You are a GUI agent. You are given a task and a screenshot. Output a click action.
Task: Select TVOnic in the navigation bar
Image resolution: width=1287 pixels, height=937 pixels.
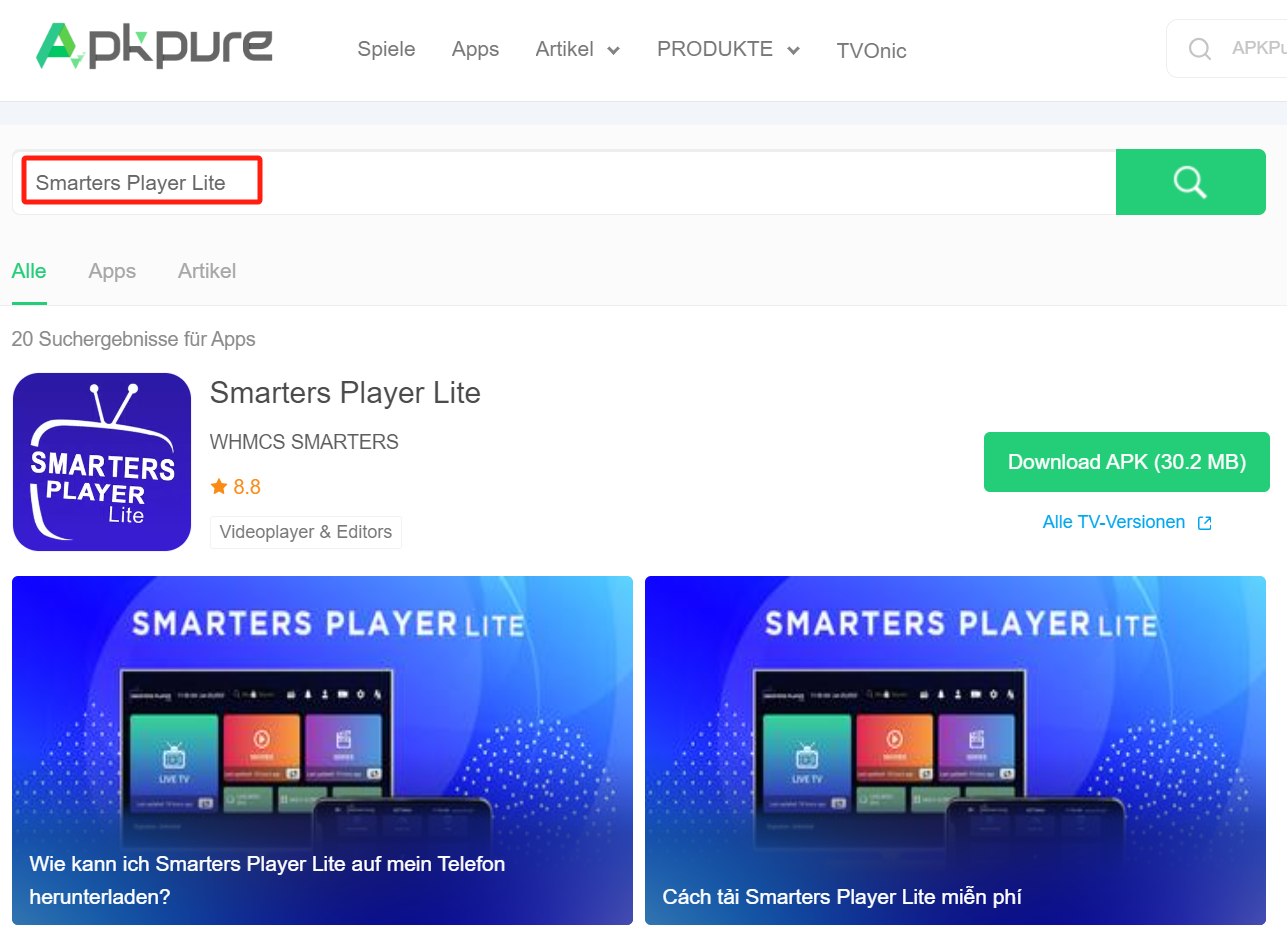click(x=870, y=50)
